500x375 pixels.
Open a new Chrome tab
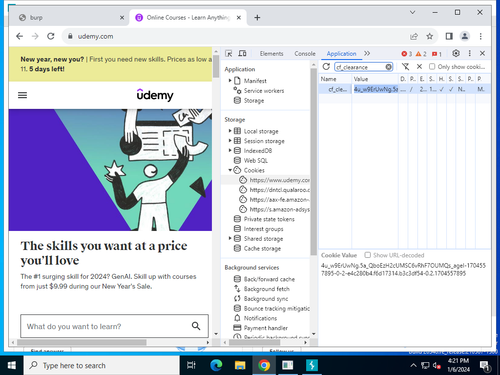click(x=257, y=18)
